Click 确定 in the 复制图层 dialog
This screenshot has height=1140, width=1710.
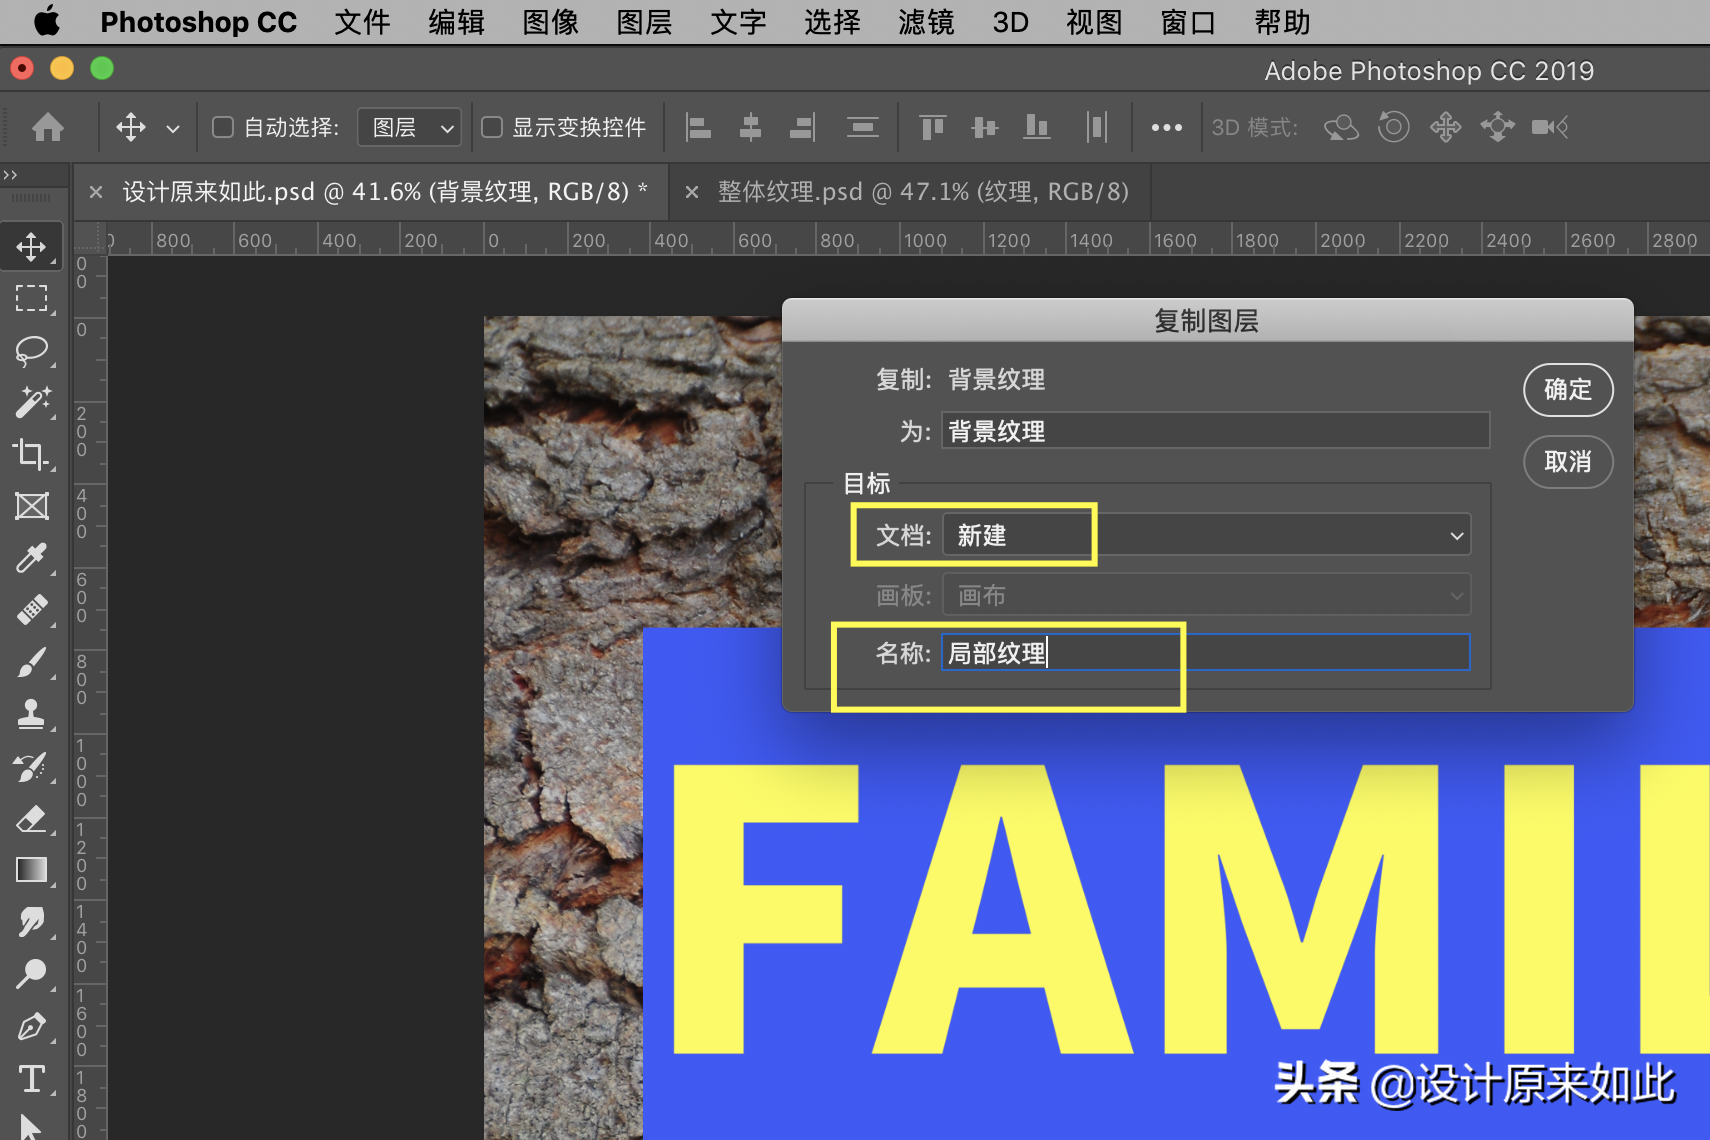1567,389
